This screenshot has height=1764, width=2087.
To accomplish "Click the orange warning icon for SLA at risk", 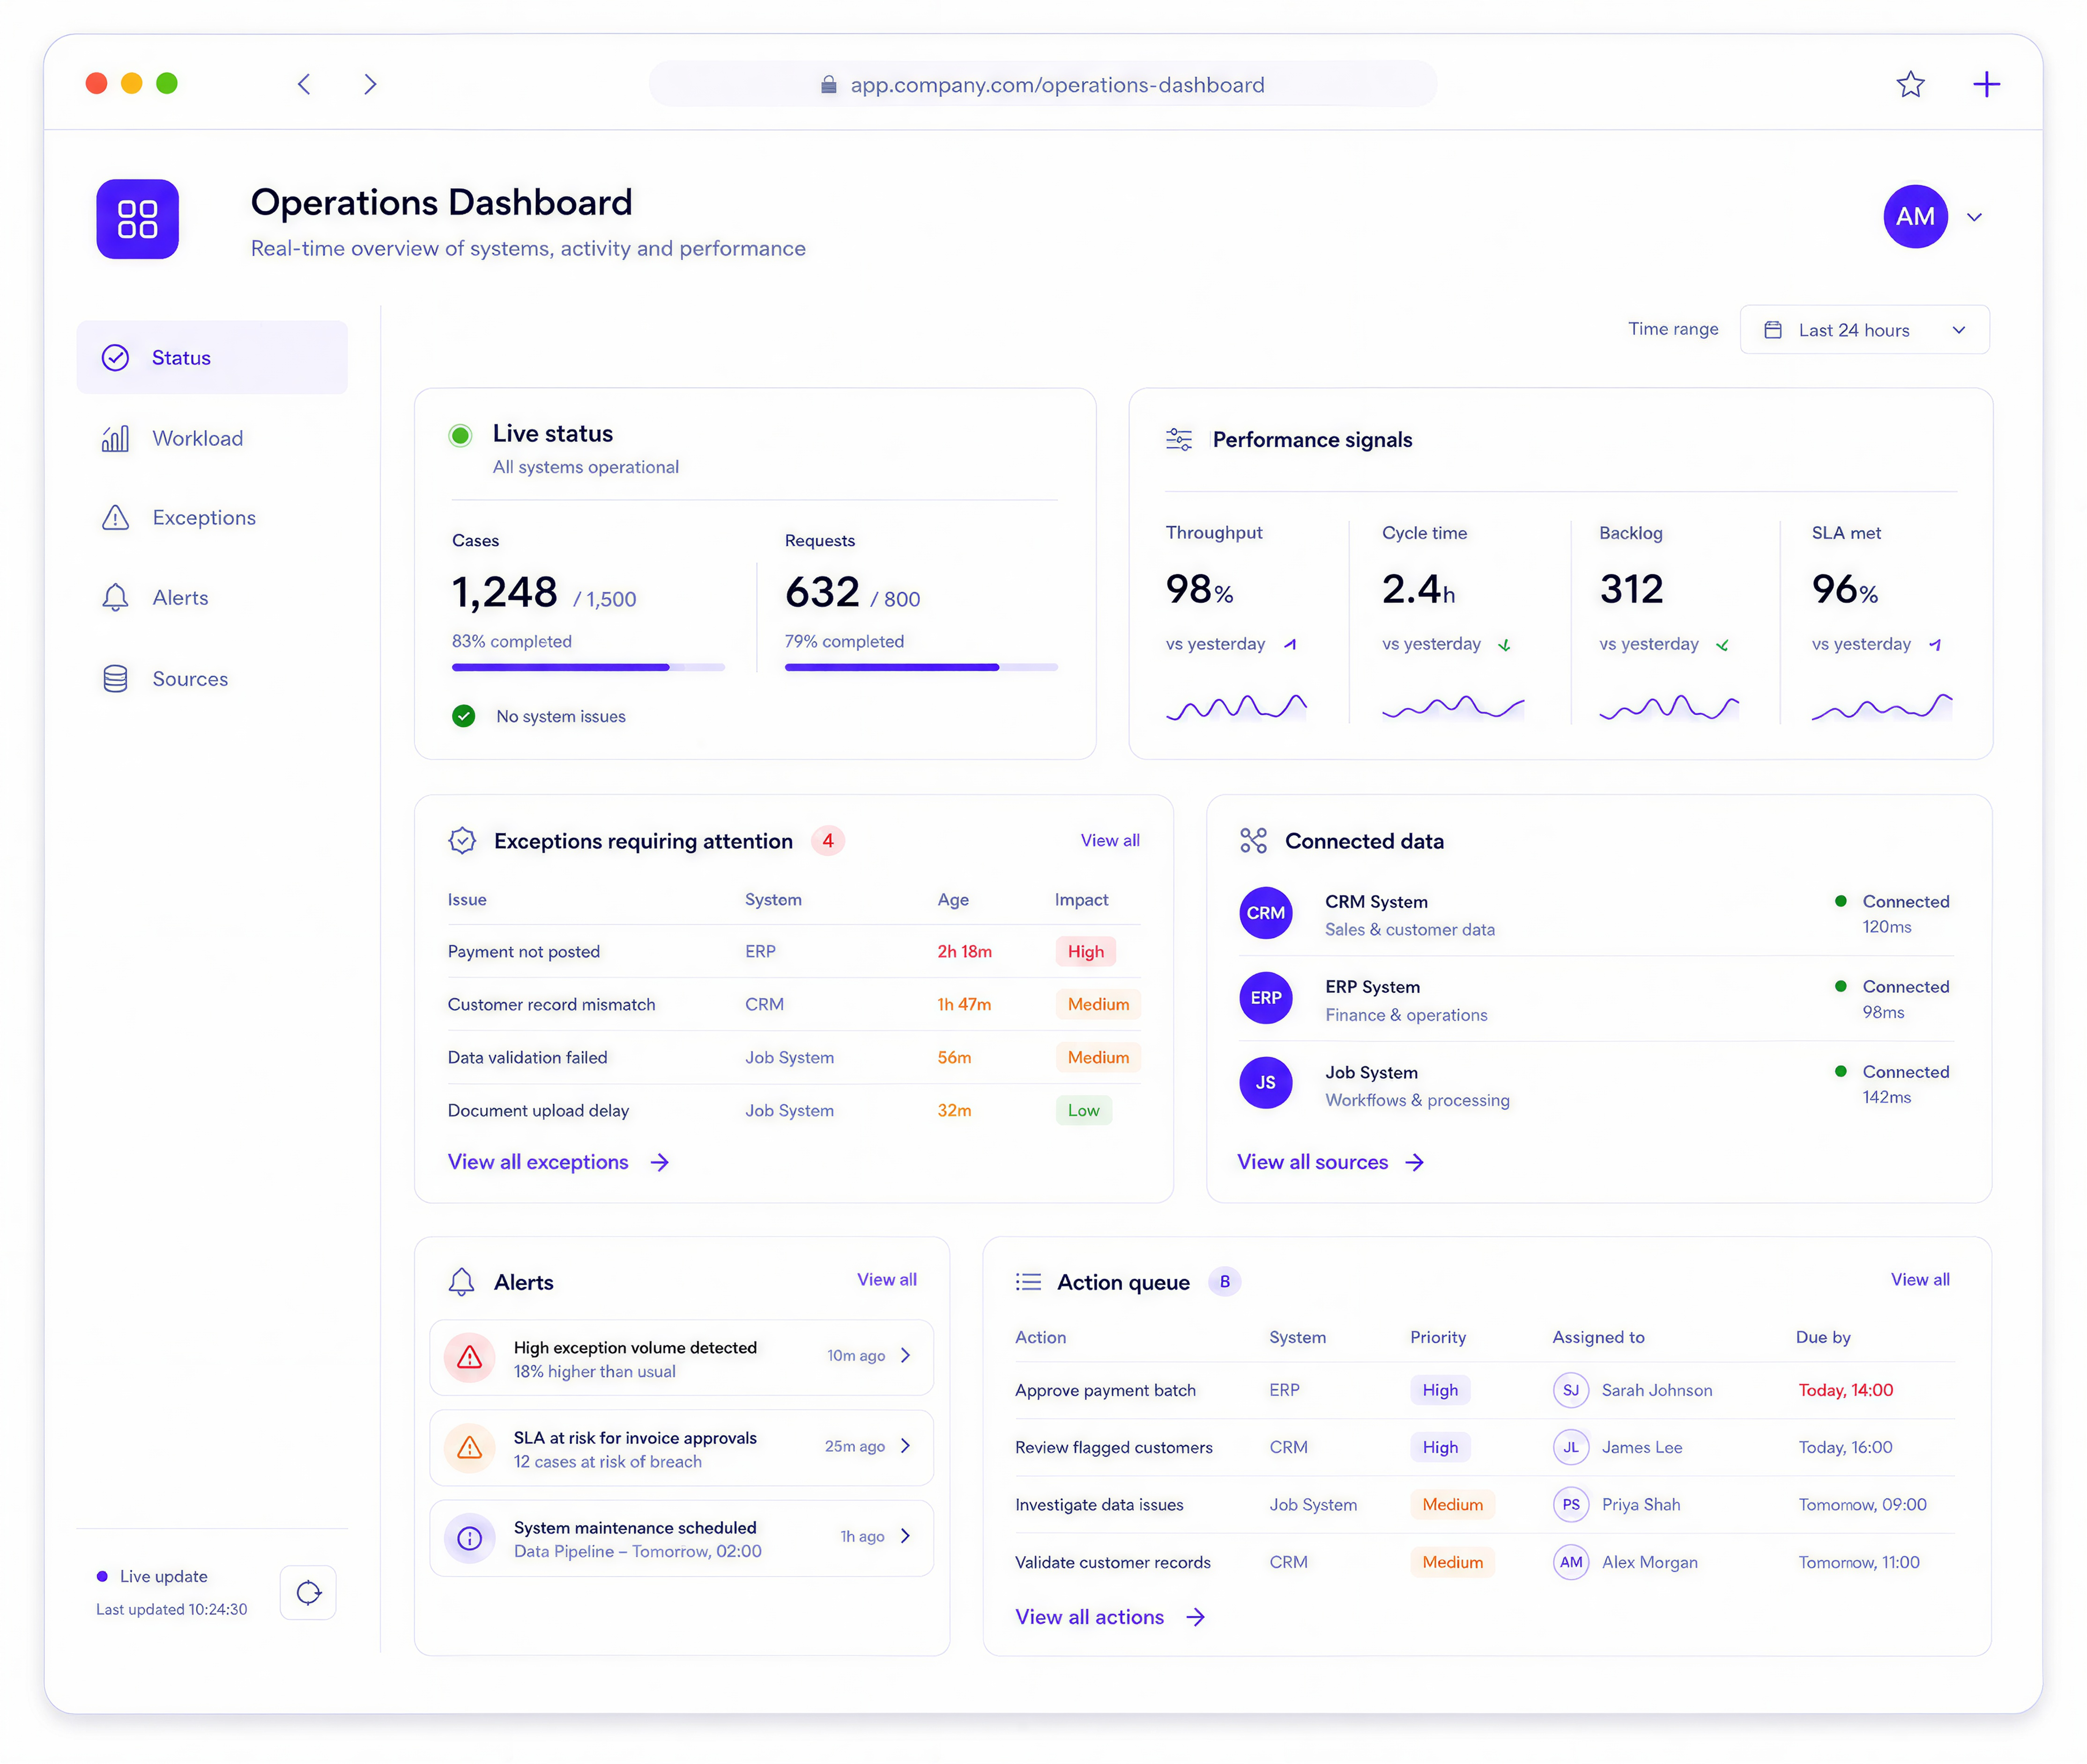I will click(x=469, y=1448).
